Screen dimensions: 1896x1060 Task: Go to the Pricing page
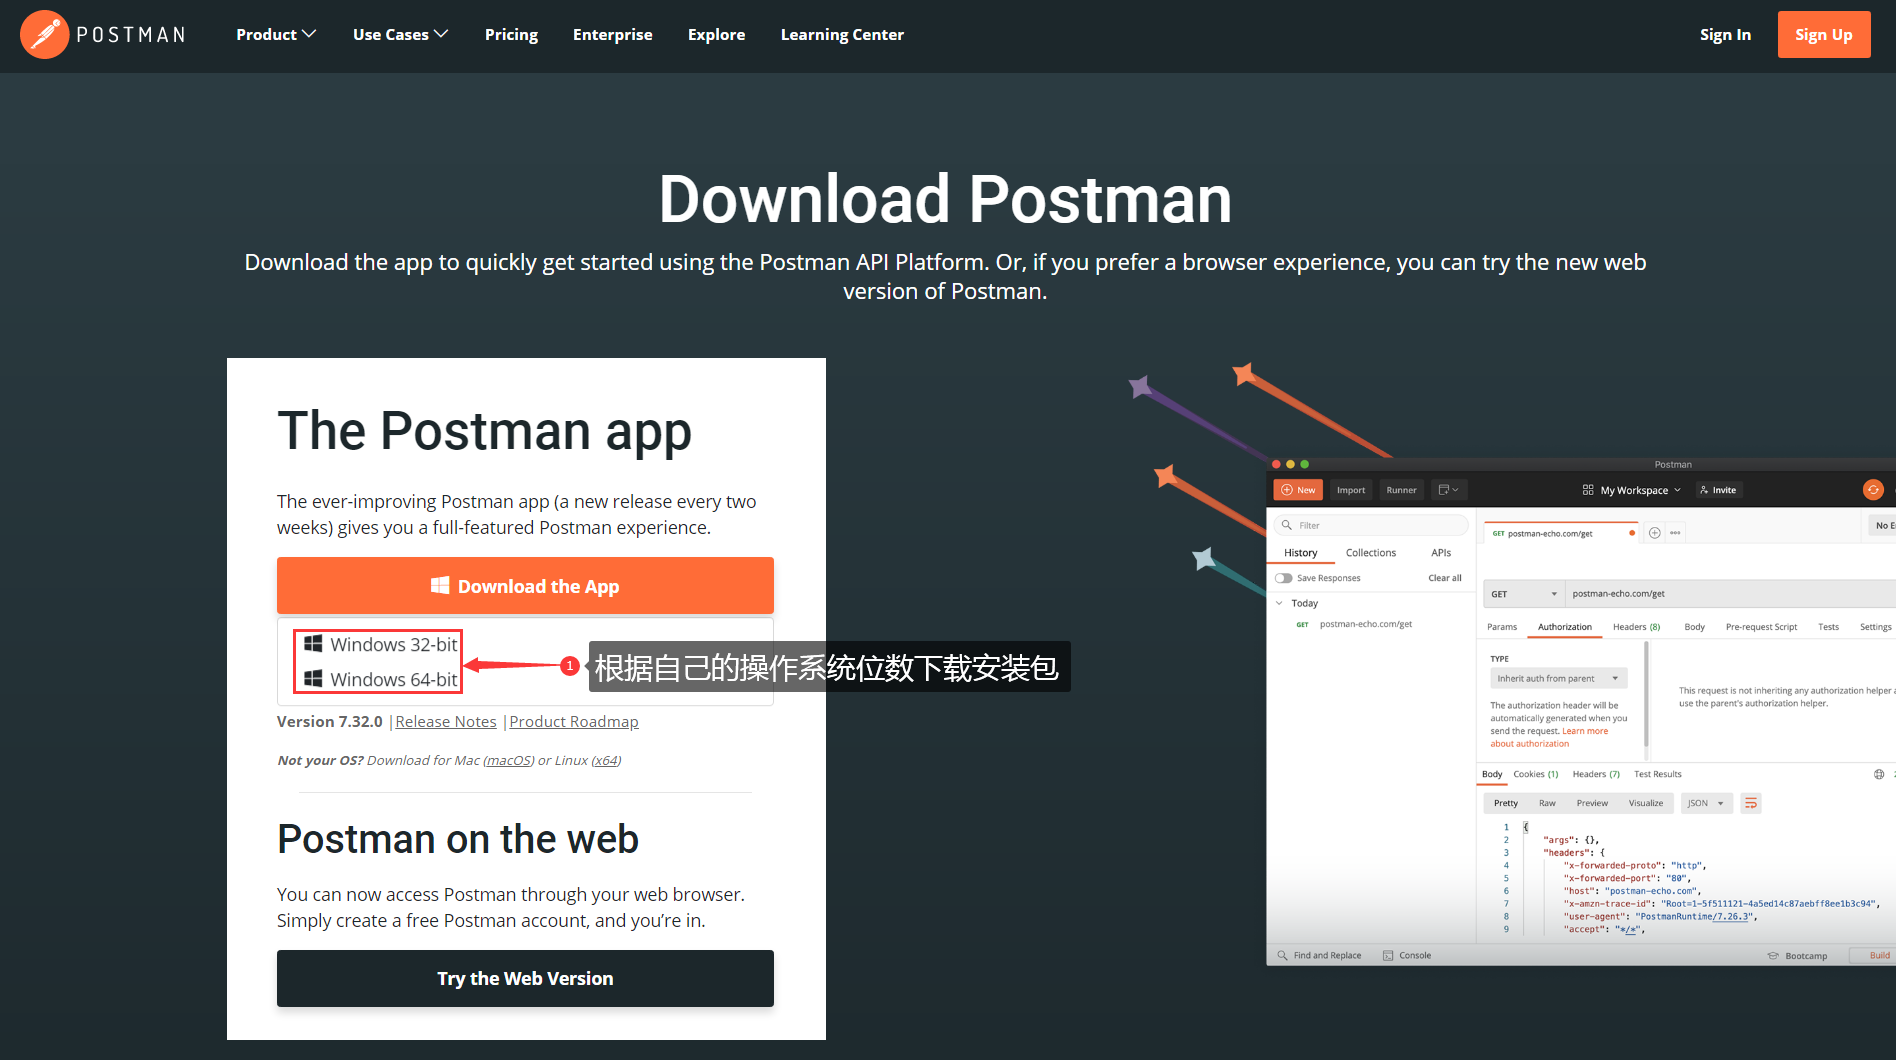tap(511, 34)
